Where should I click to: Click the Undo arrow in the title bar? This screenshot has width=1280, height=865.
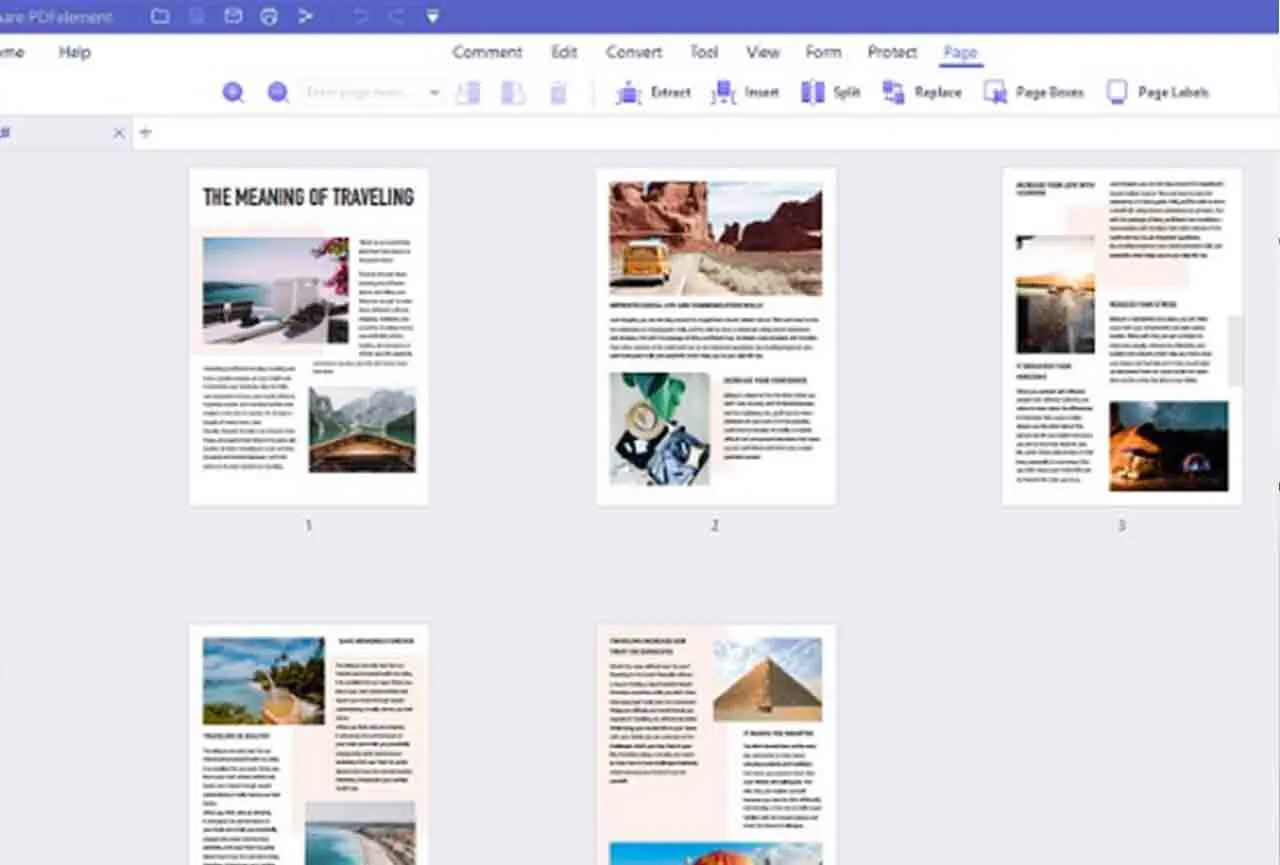[359, 15]
